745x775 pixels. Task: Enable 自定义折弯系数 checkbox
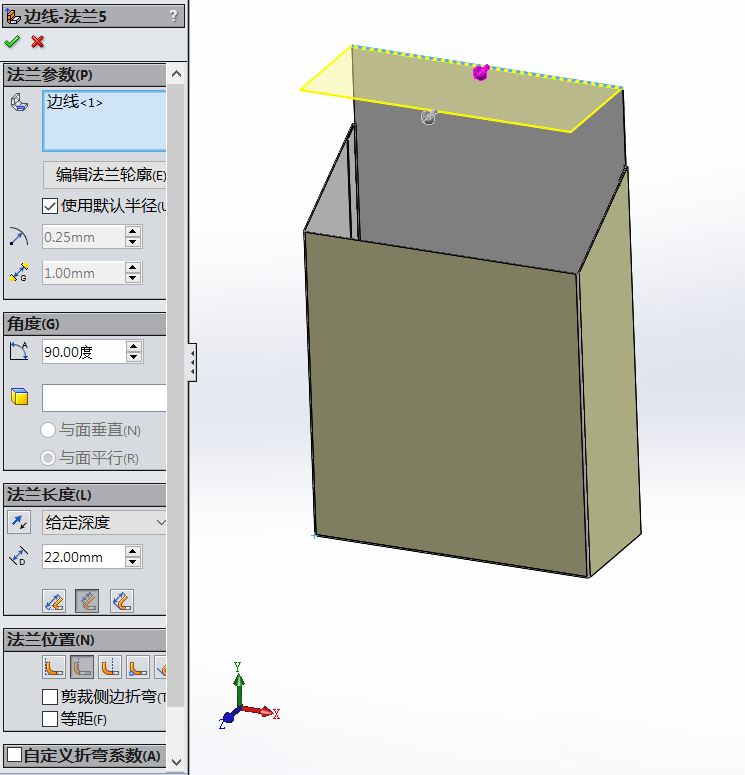coord(15,755)
